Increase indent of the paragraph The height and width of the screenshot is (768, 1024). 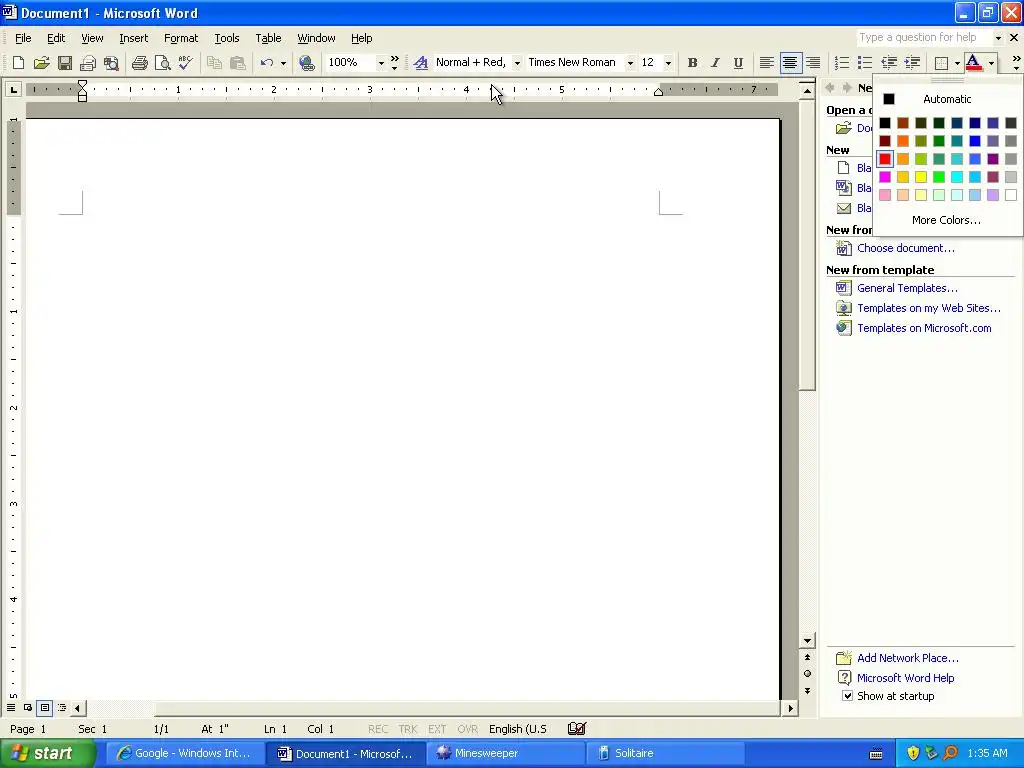pos(912,63)
